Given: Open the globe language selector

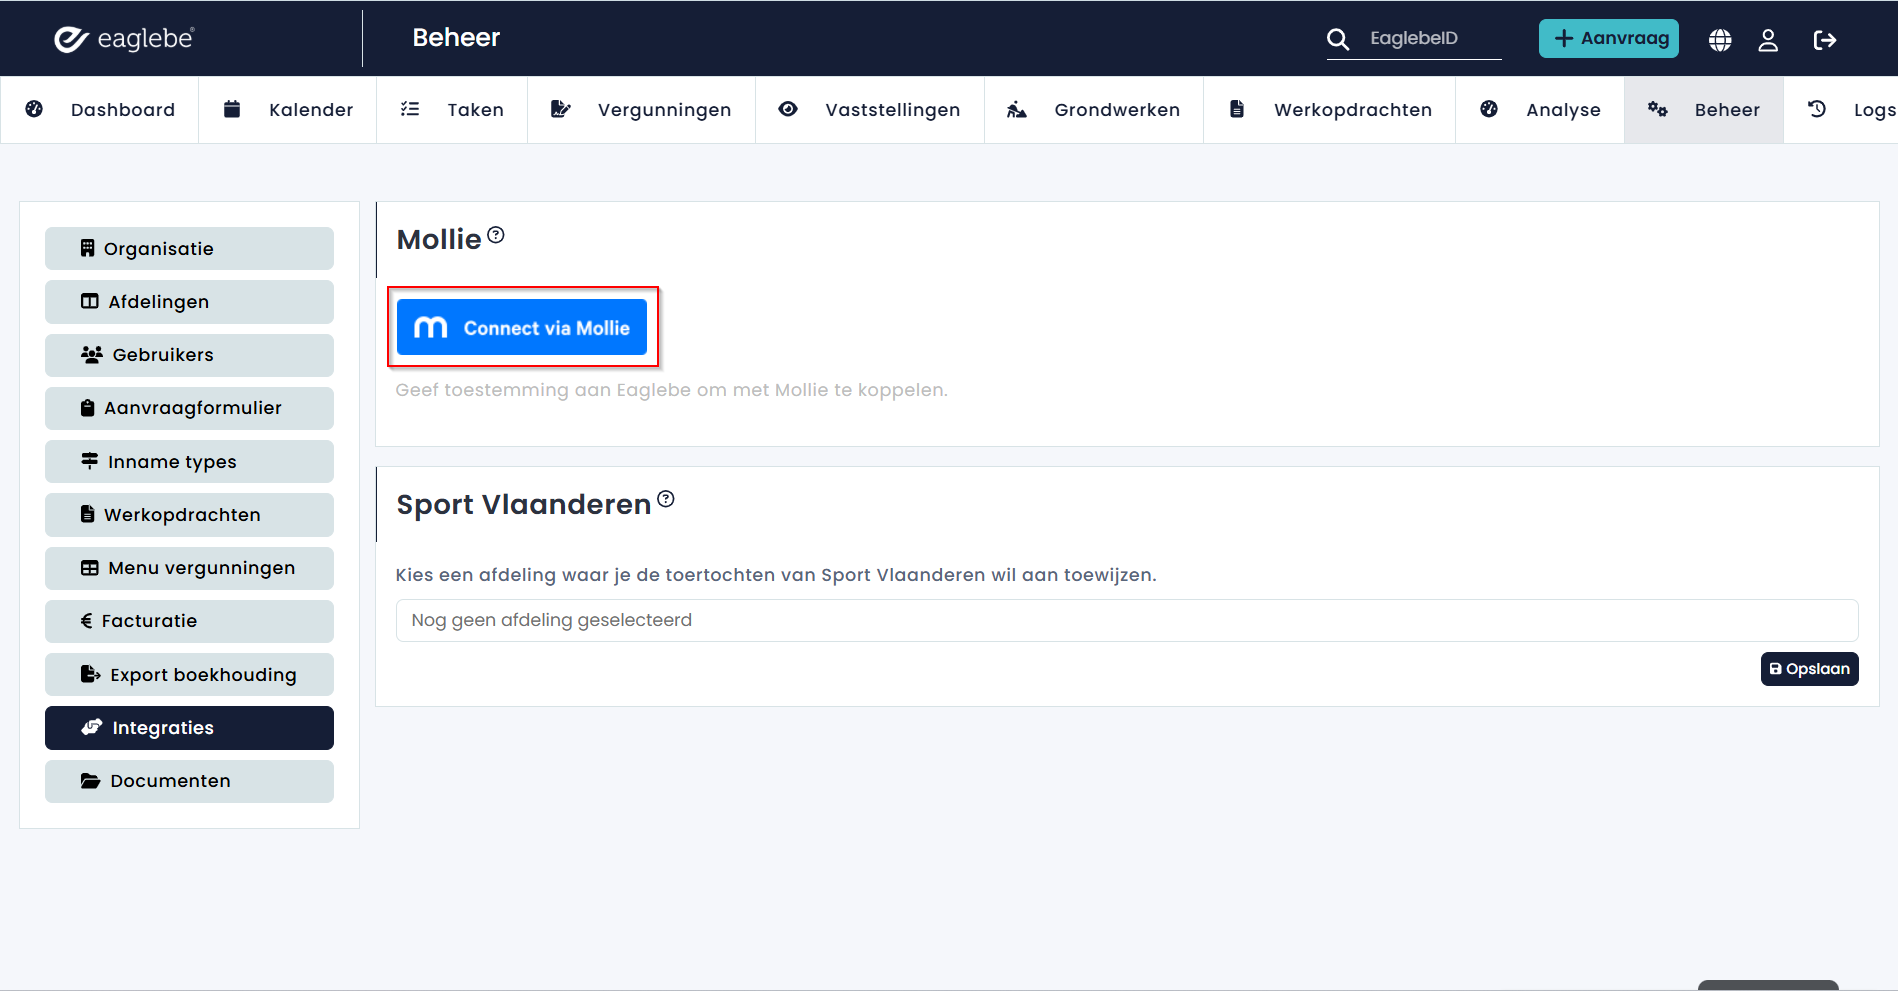Looking at the screenshot, I should [x=1720, y=40].
